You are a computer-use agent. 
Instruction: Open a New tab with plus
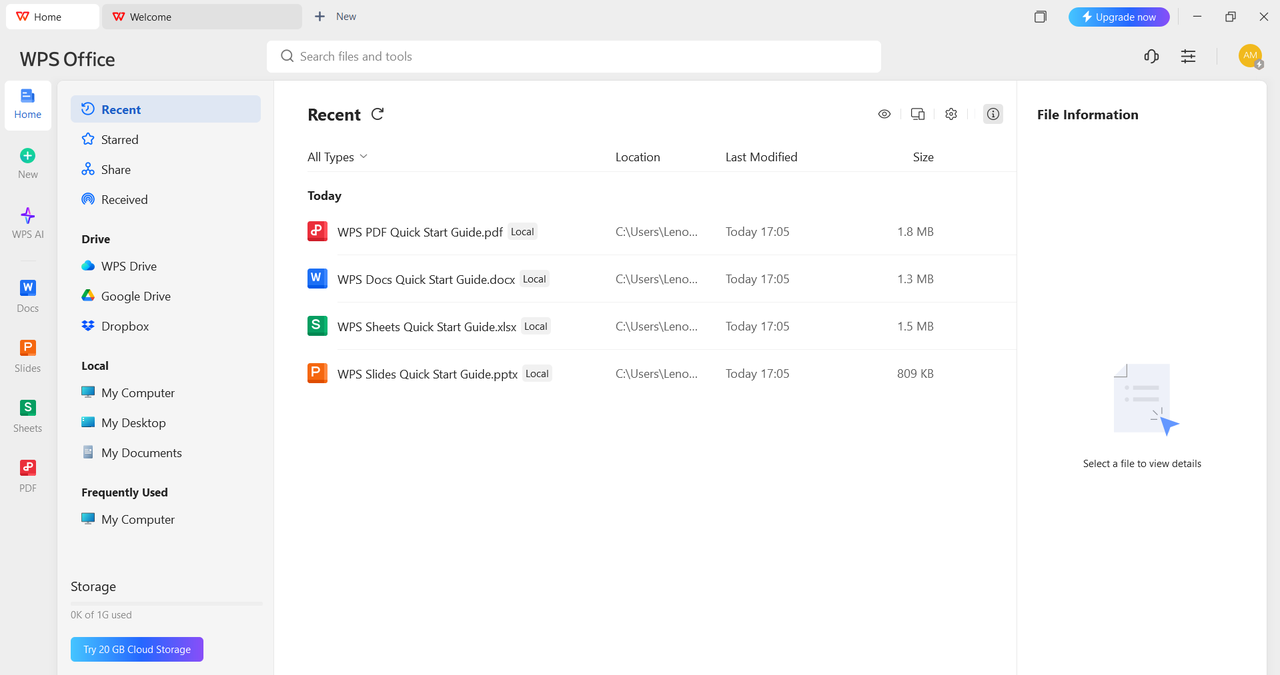(x=335, y=17)
